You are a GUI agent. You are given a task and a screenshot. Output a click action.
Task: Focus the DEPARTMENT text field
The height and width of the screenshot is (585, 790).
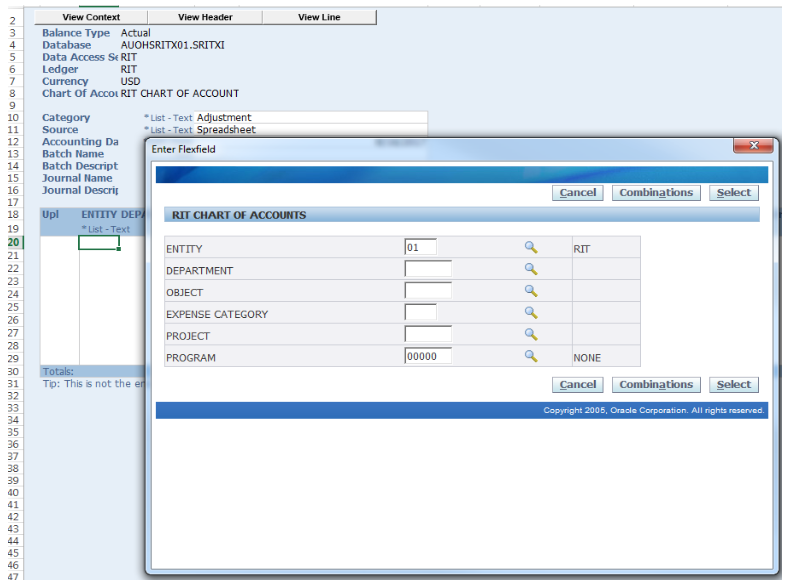pyautogui.click(x=428, y=269)
